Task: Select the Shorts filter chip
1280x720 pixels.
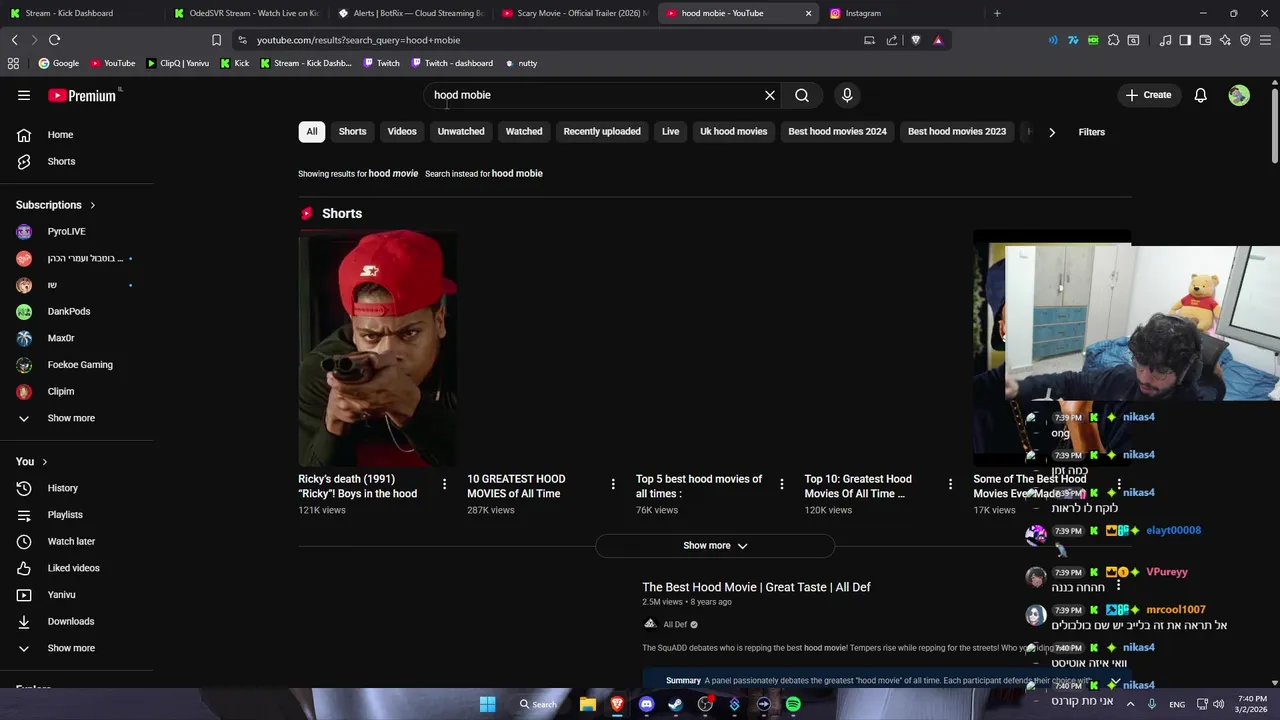Action: click(x=352, y=132)
